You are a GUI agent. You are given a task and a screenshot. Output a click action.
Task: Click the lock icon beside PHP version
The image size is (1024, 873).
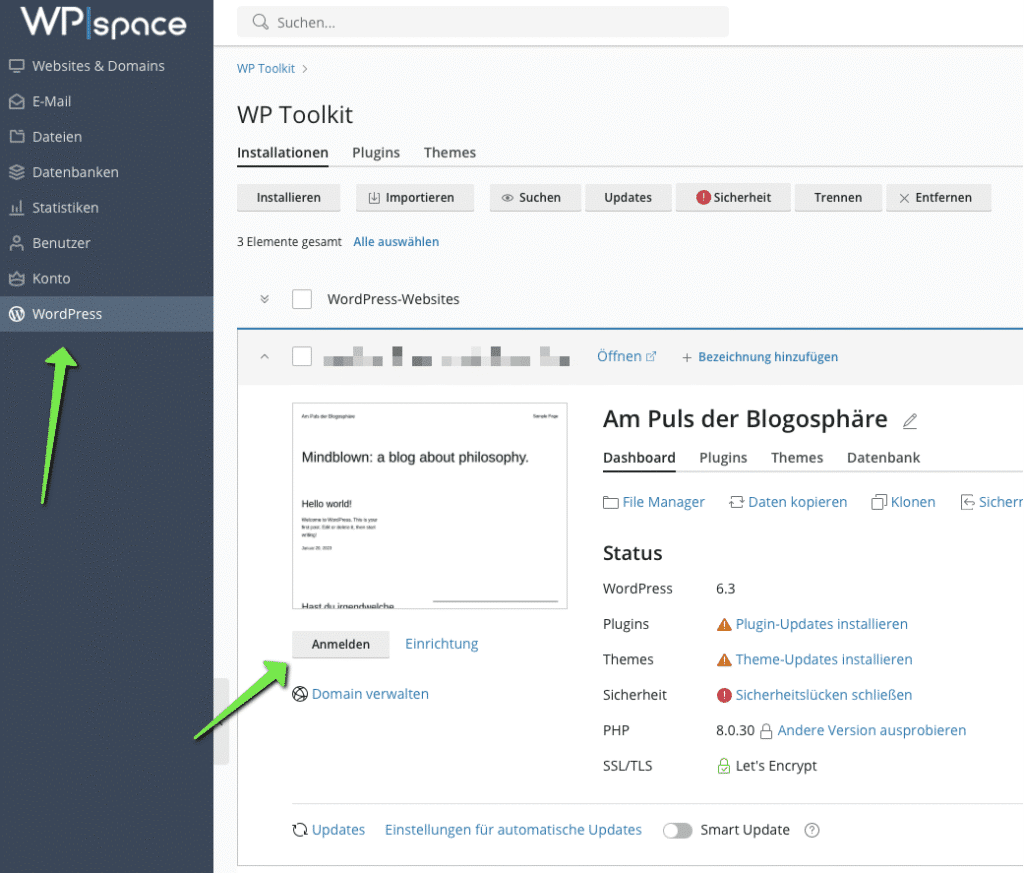[x=766, y=731]
